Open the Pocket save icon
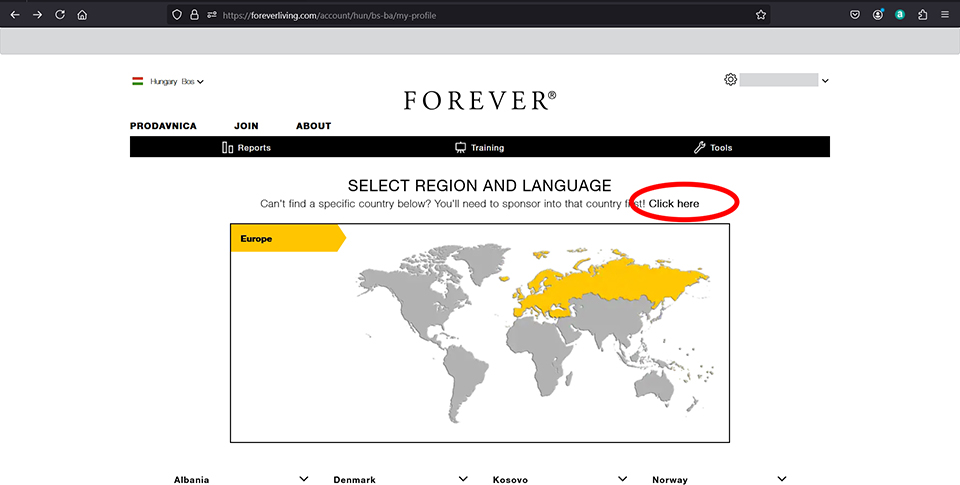Screen dimensions: 960x485 (x=855, y=15)
